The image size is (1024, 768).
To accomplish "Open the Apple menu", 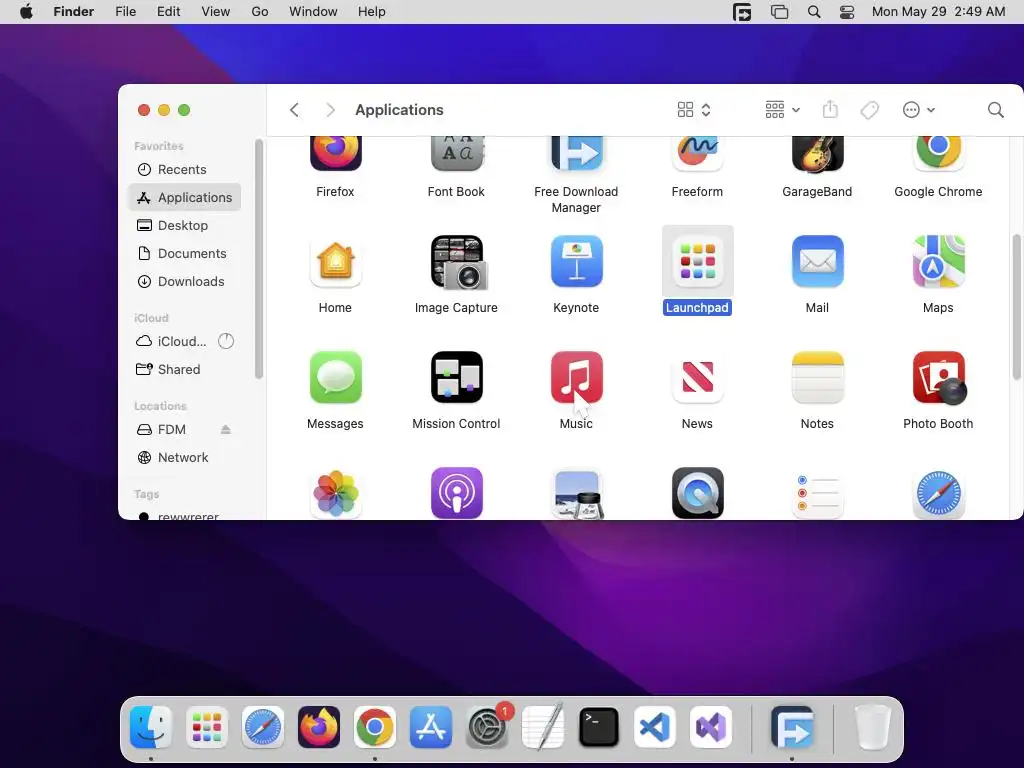I will coord(26,12).
